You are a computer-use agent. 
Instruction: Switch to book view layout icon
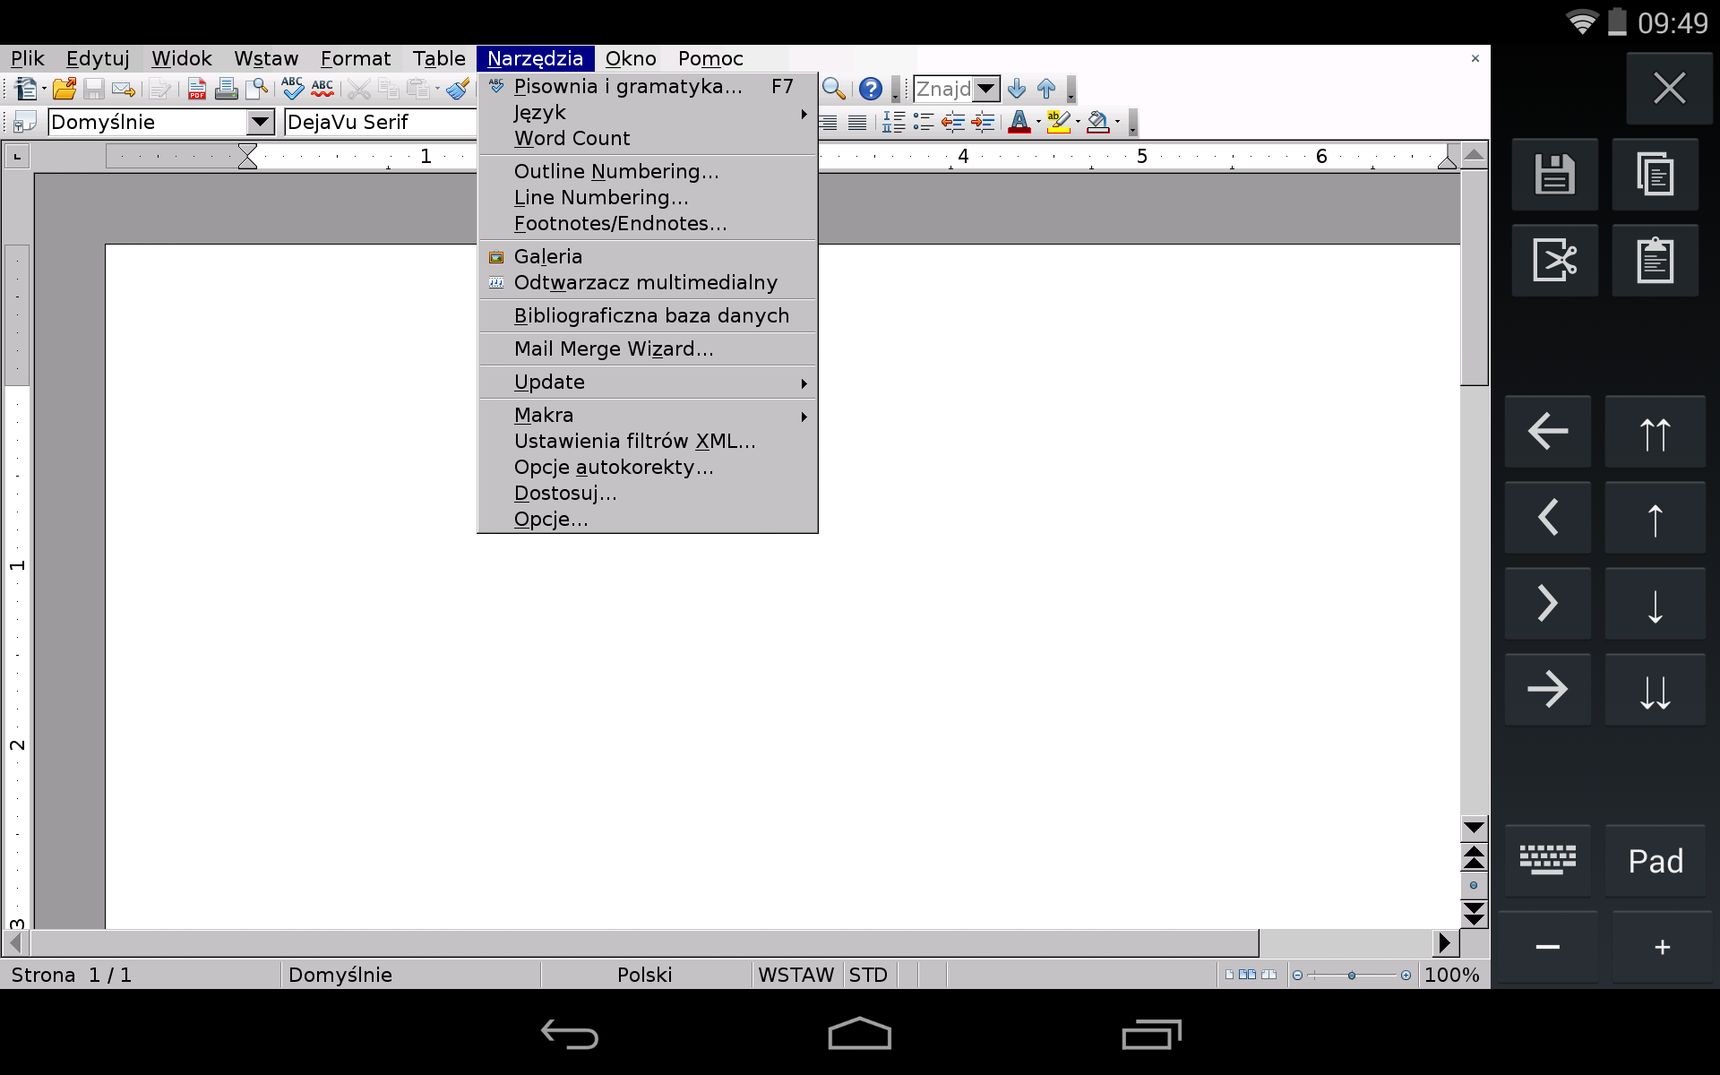click(1268, 975)
